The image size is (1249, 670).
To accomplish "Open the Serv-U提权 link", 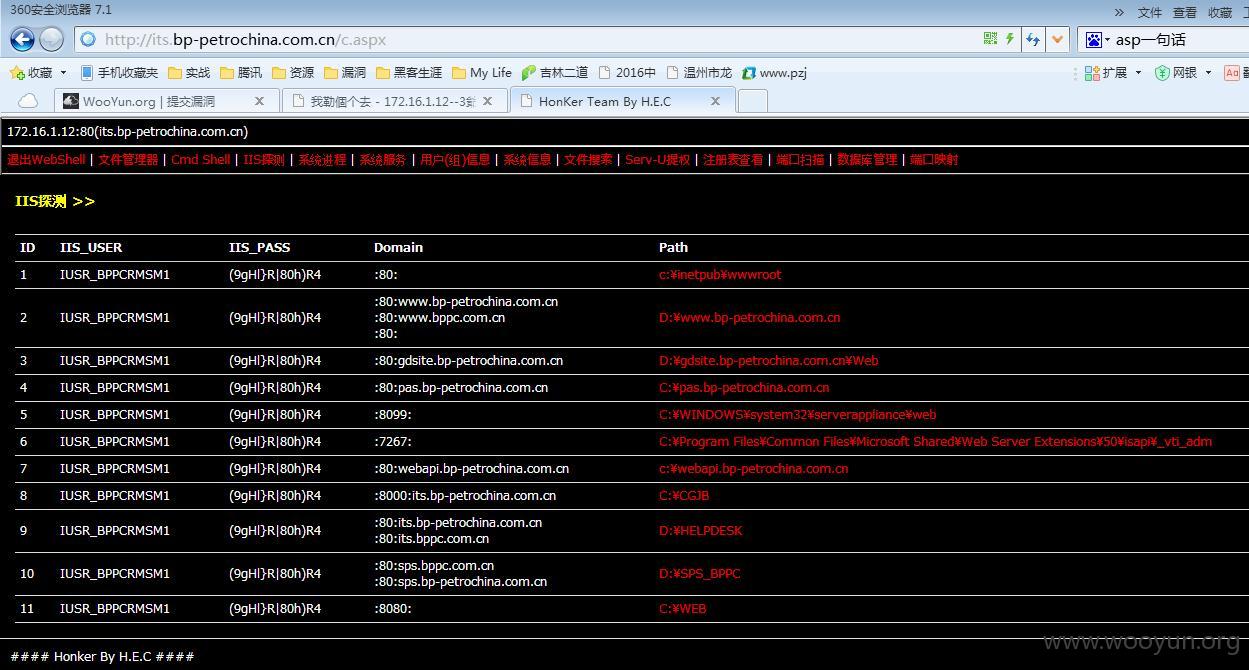I will (x=657, y=160).
